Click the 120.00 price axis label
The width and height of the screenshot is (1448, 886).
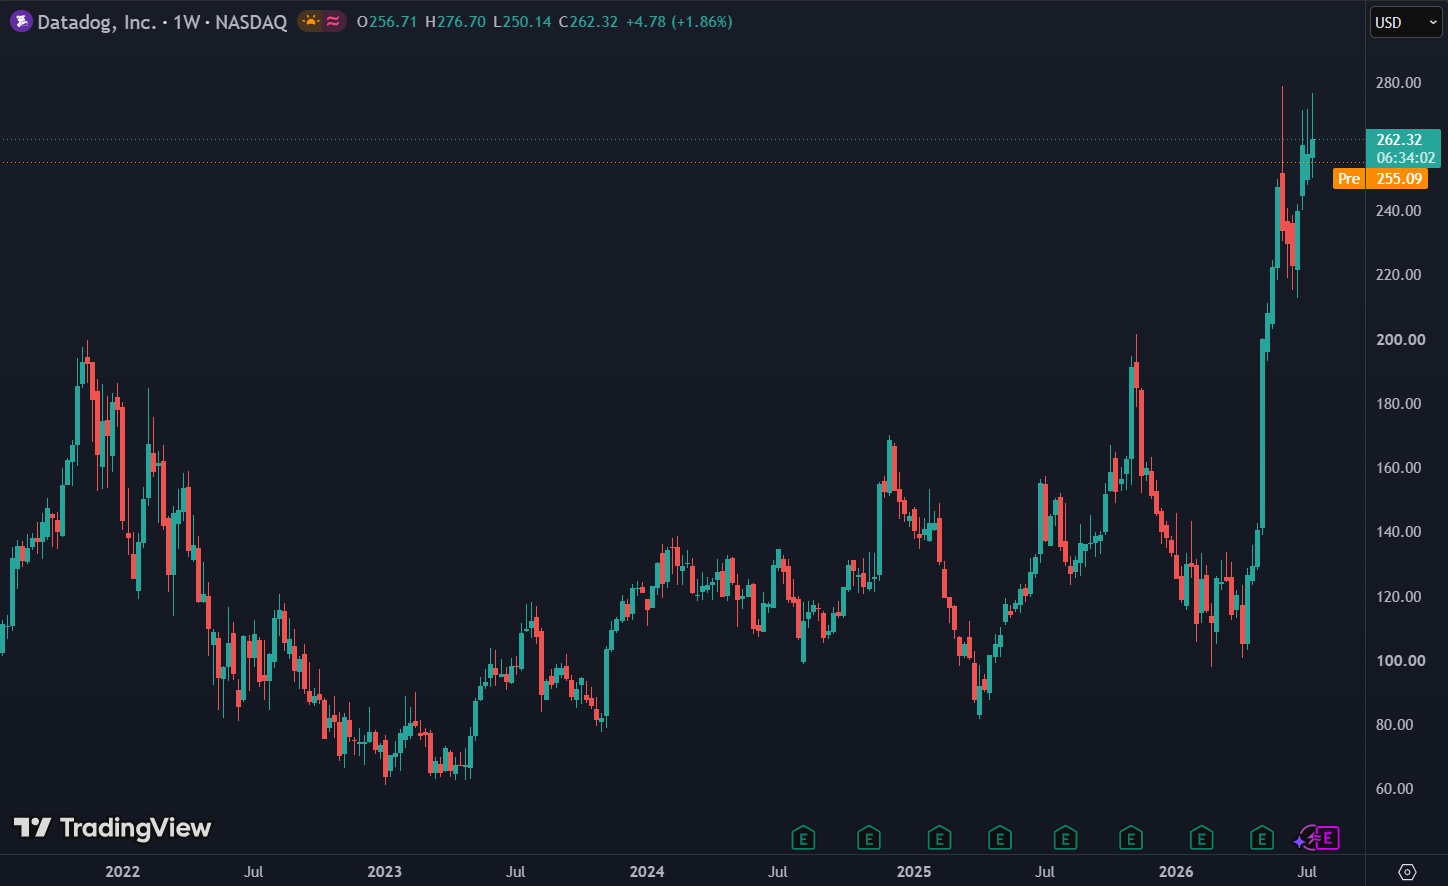pos(1398,596)
